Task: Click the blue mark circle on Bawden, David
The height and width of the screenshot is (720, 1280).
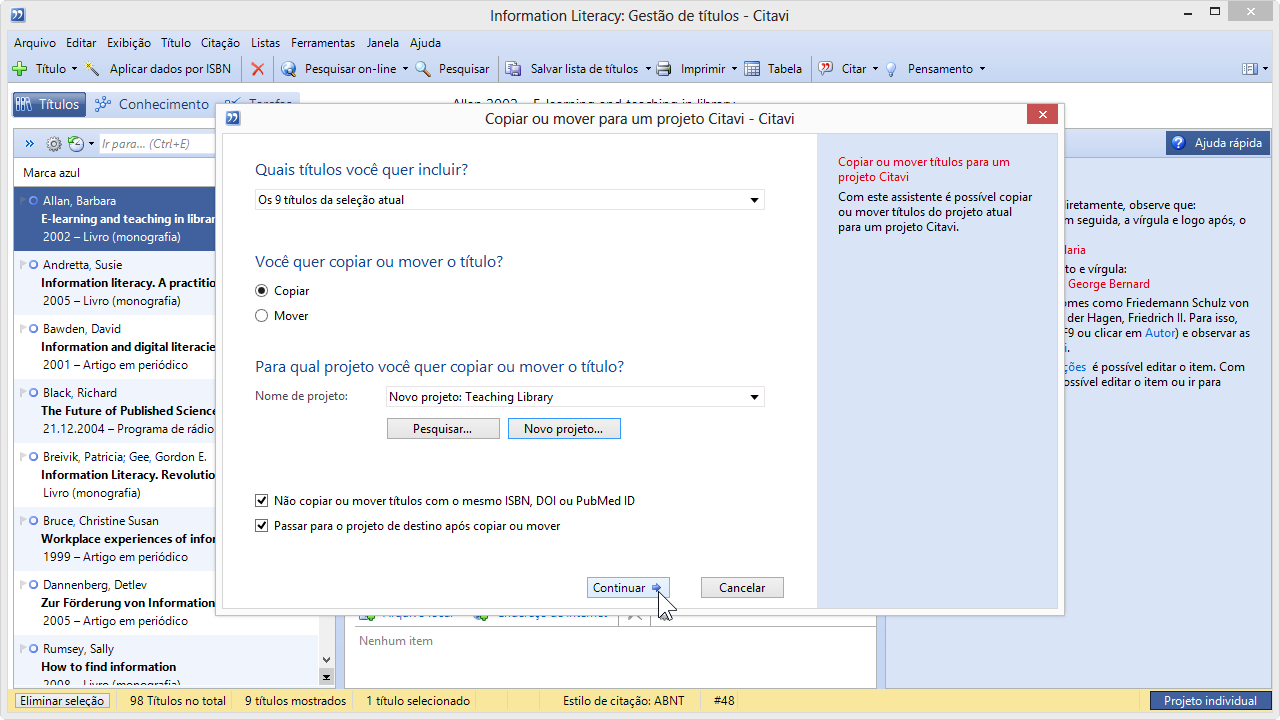Action: pos(34,328)
